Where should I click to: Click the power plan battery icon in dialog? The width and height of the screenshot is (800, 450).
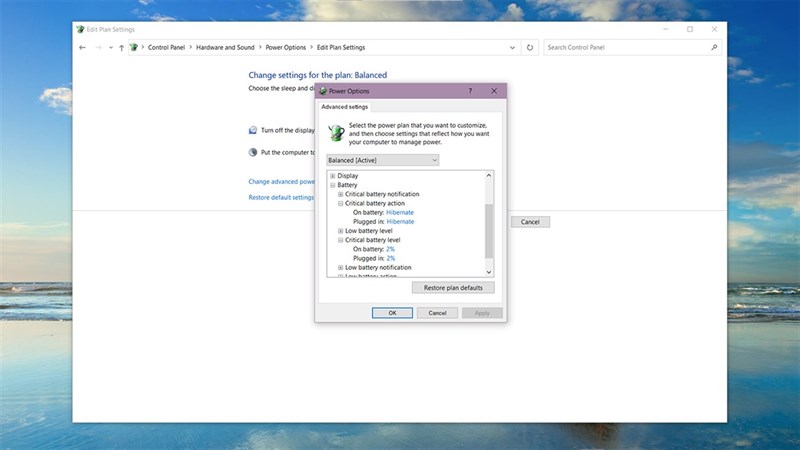[x=336, y=132]
